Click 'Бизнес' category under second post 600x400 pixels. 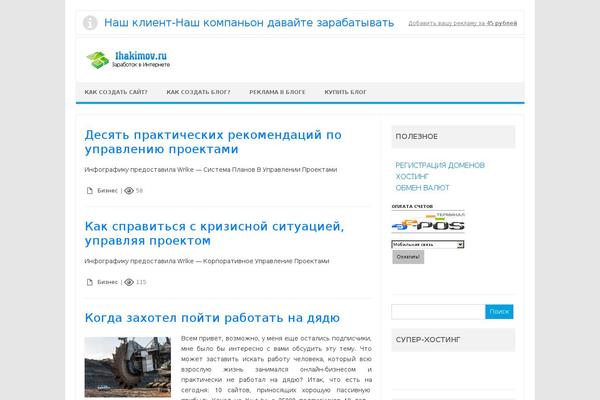point(108,282)
